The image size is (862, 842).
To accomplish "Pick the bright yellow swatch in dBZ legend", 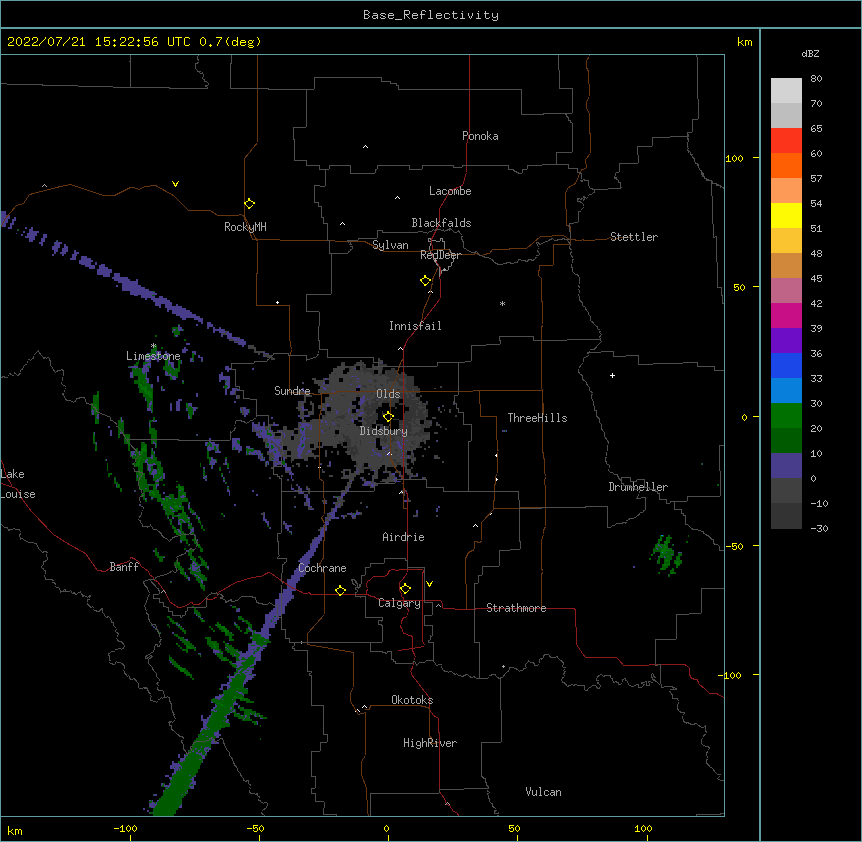I will pyautogui.click(x=786, y=215).
